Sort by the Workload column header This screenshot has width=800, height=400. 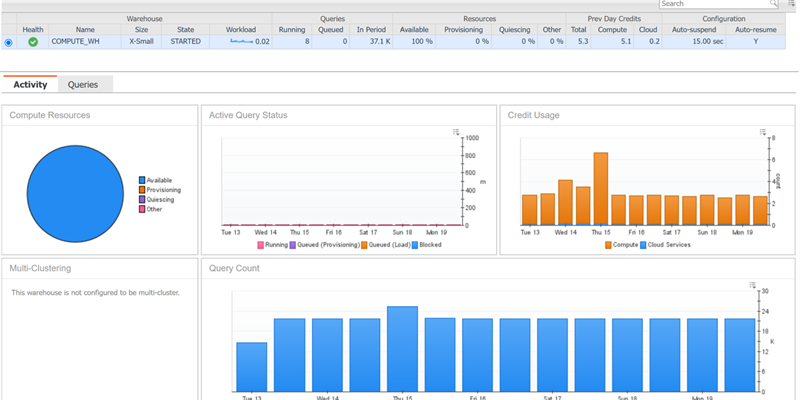241,30
